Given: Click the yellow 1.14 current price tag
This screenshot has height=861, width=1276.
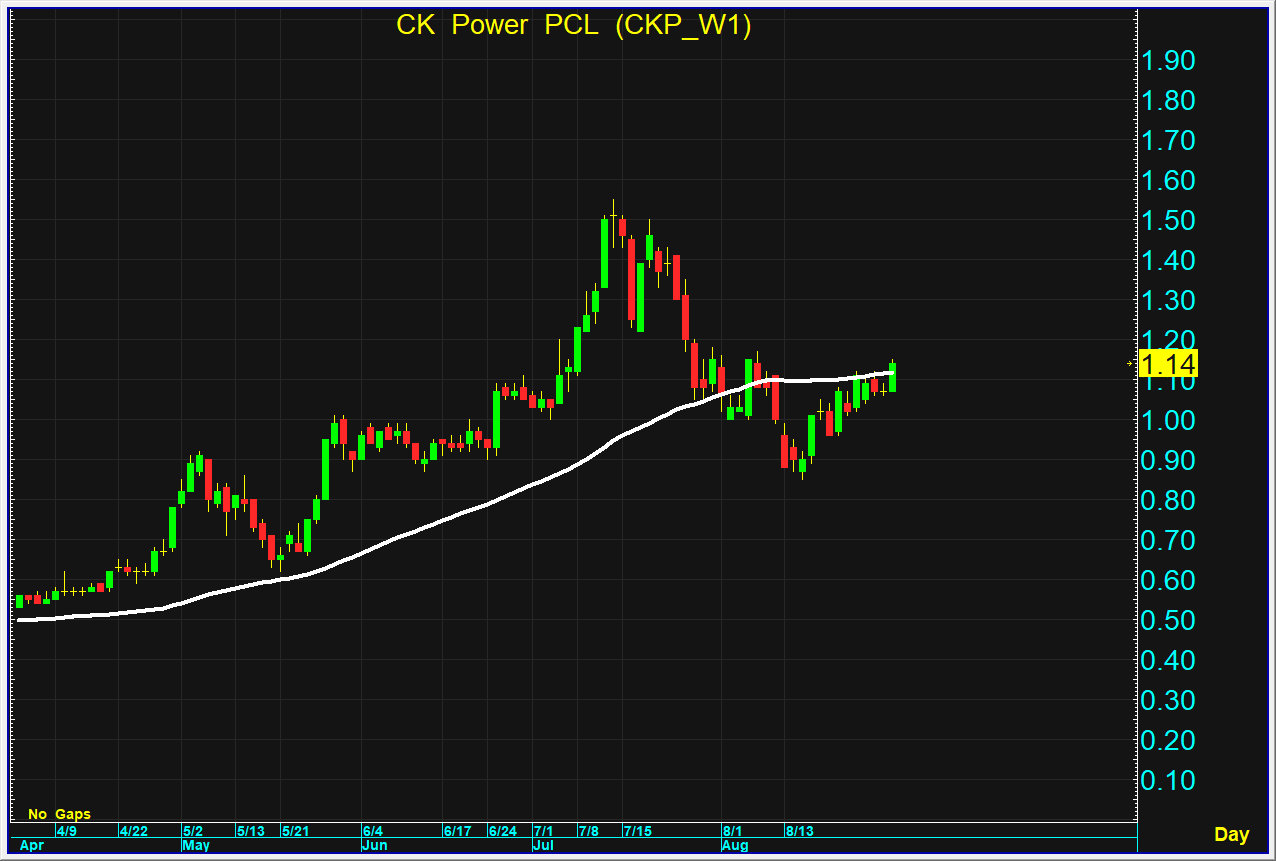Looking at the screenshot, I should (x=1168, y=365).
